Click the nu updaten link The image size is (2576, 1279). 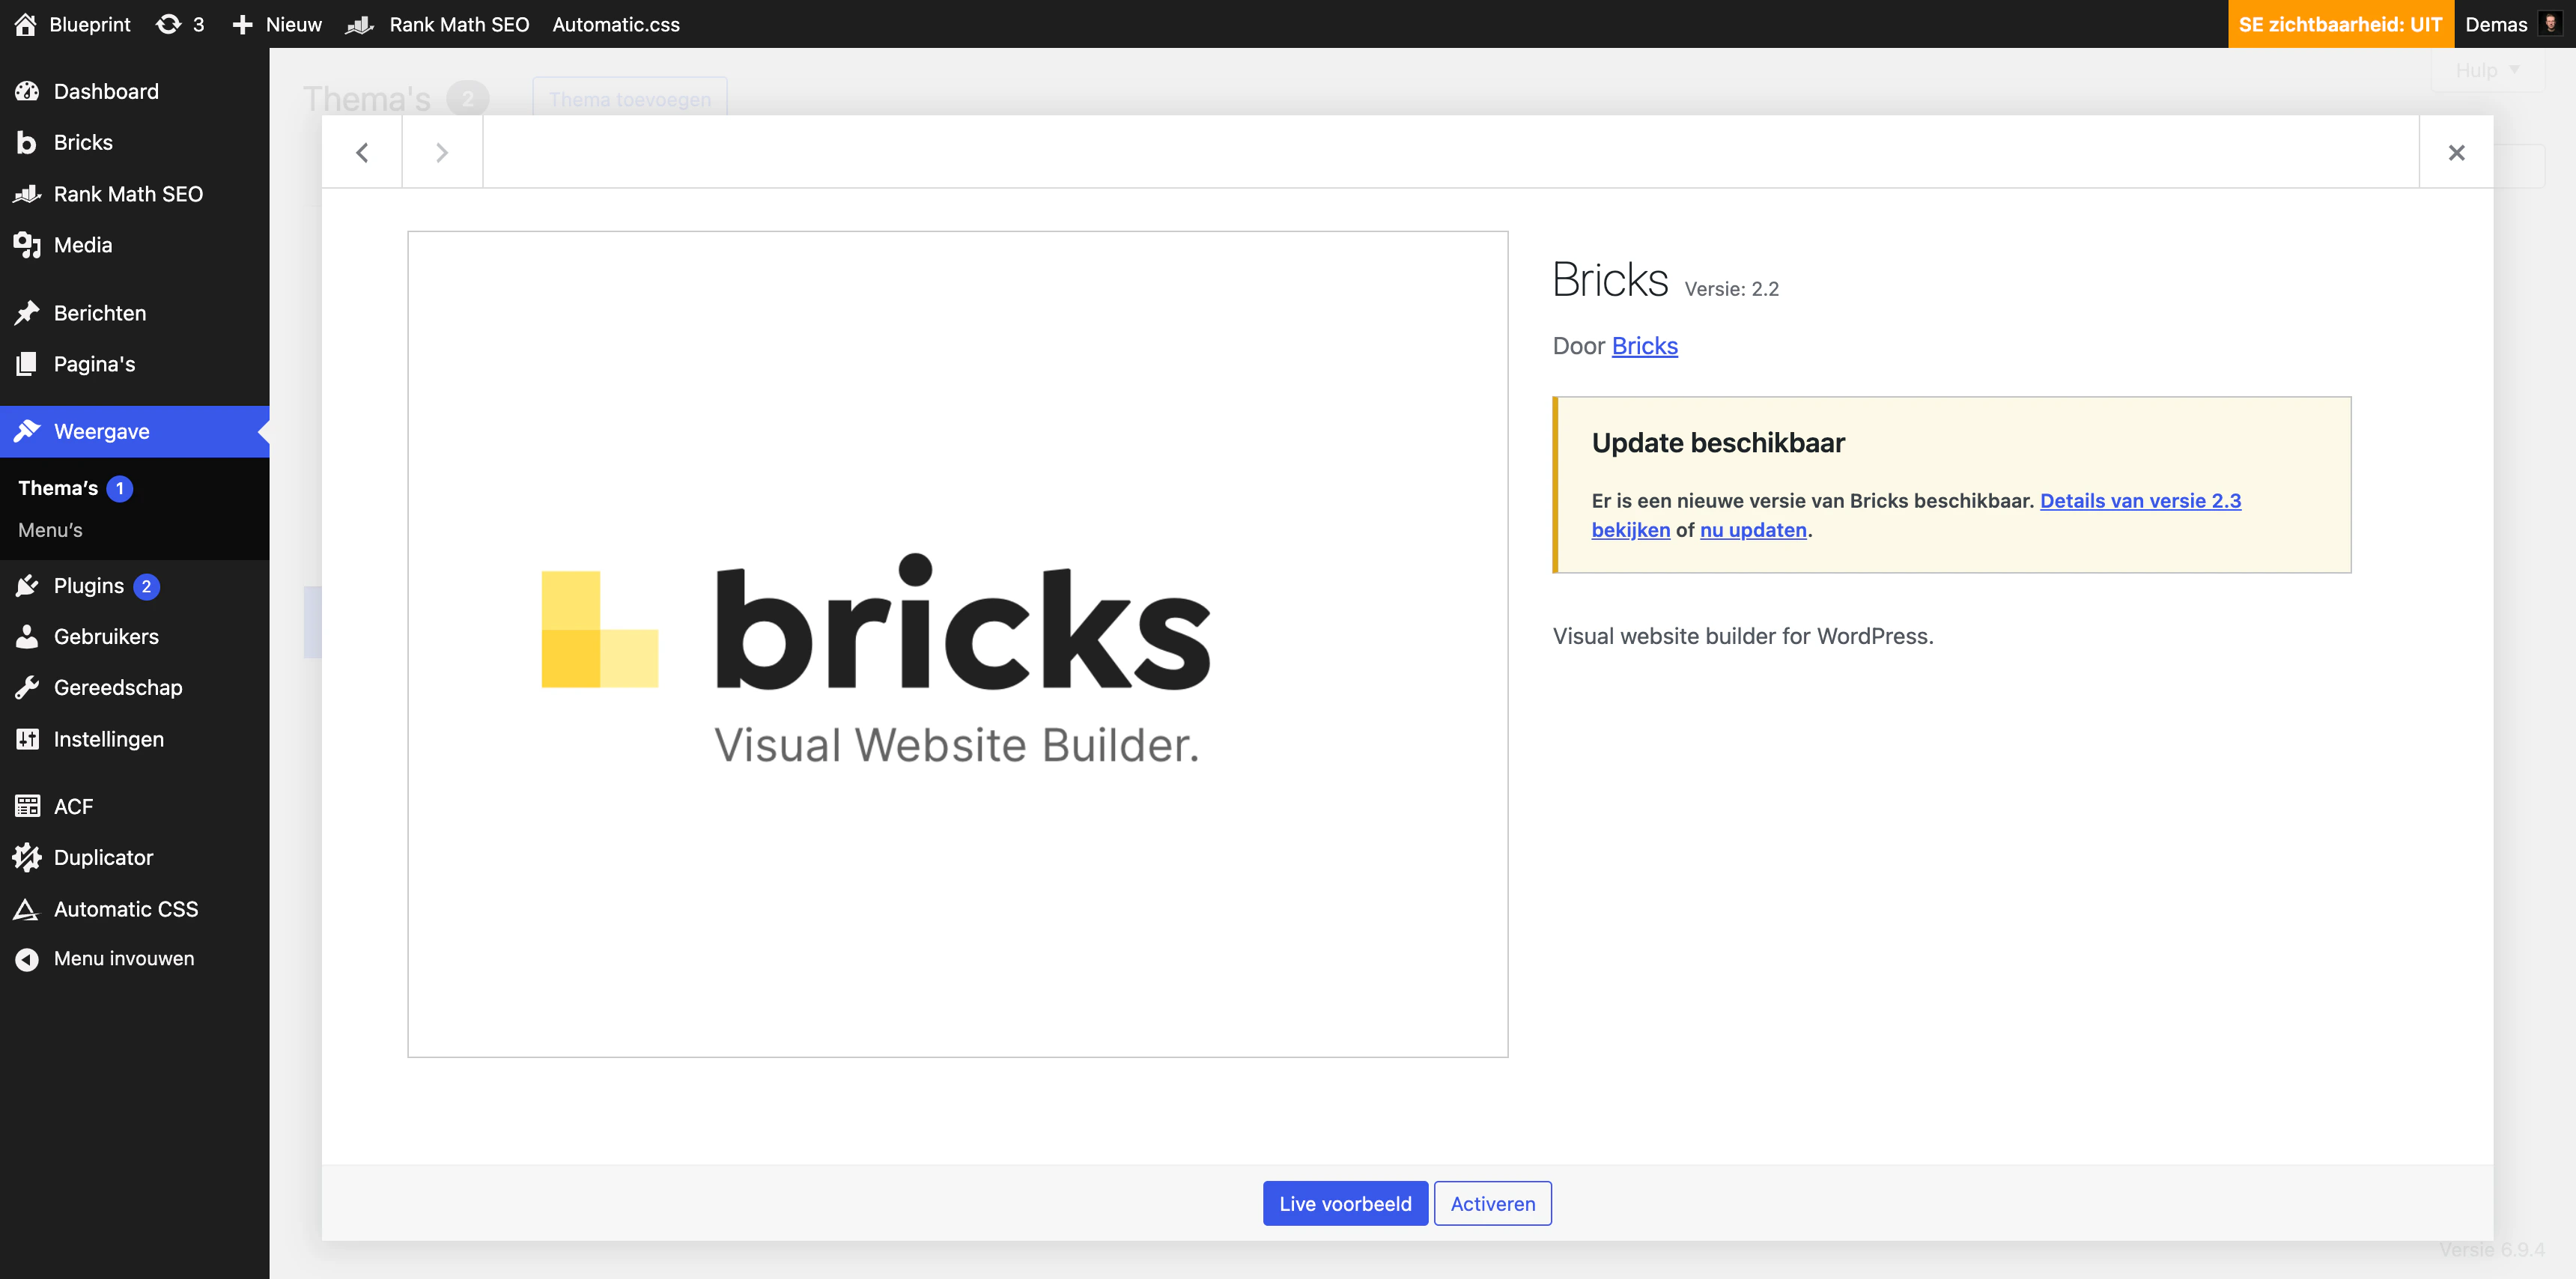point(1753,530)
